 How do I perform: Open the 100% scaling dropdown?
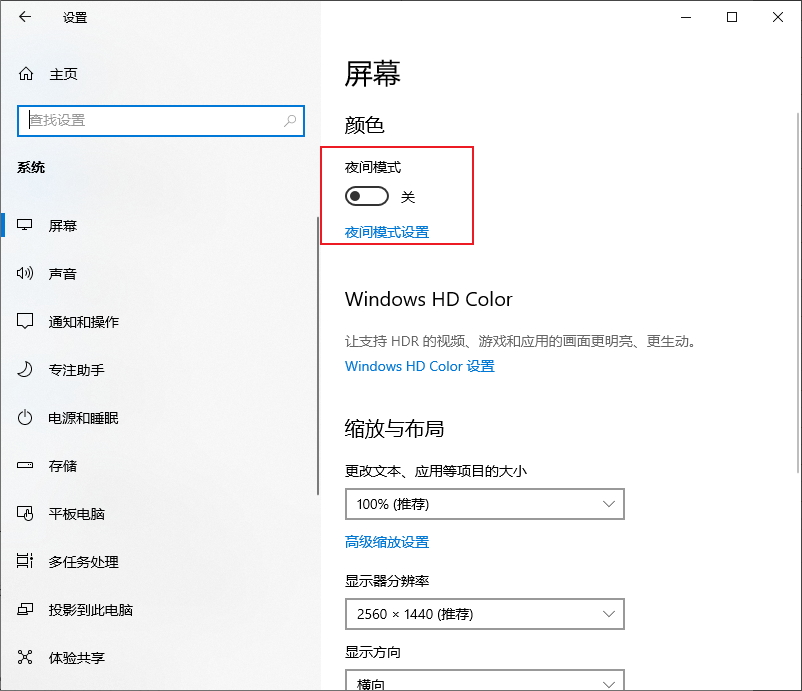tap(484, 504)
